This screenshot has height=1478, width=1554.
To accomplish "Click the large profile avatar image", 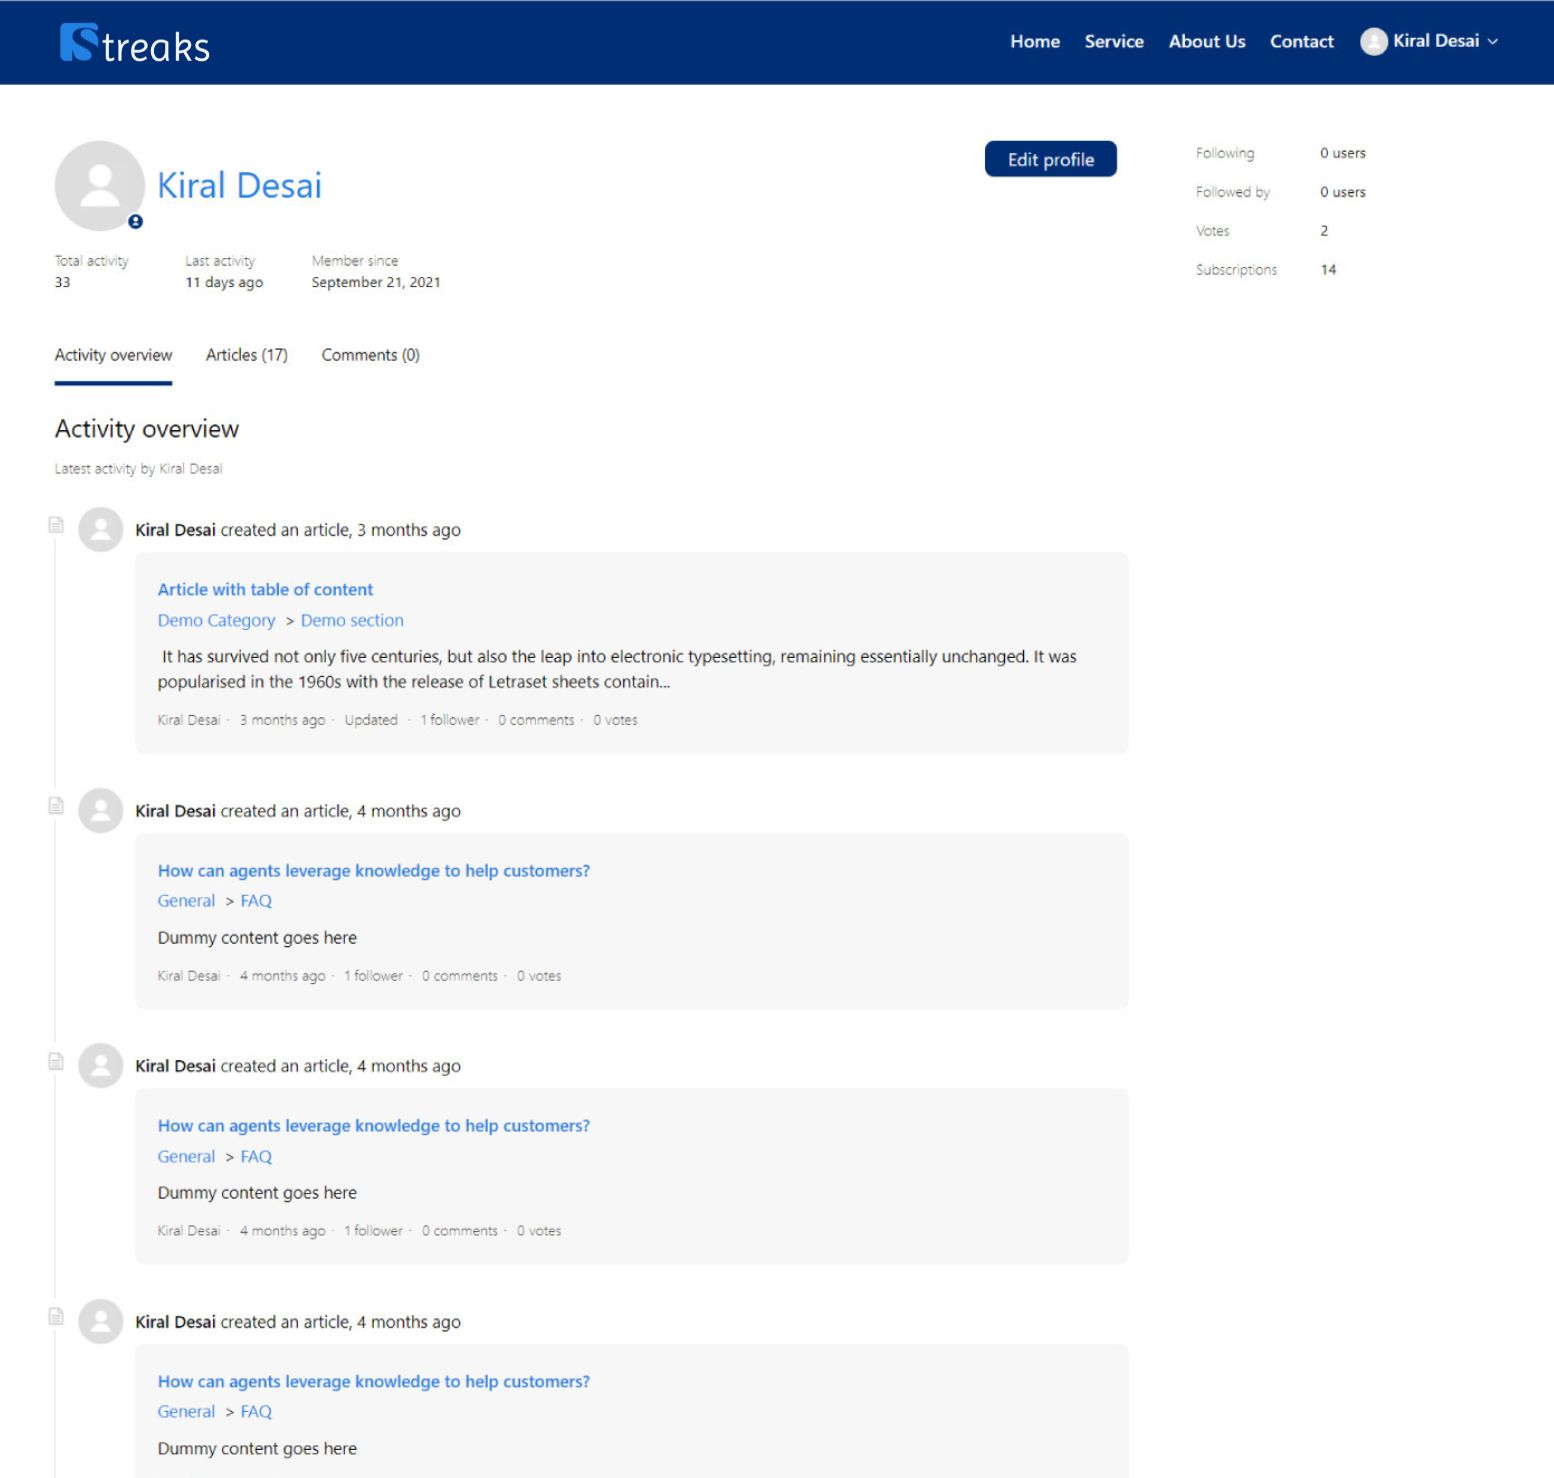I will pyautogui.click(x=99, y=185).
